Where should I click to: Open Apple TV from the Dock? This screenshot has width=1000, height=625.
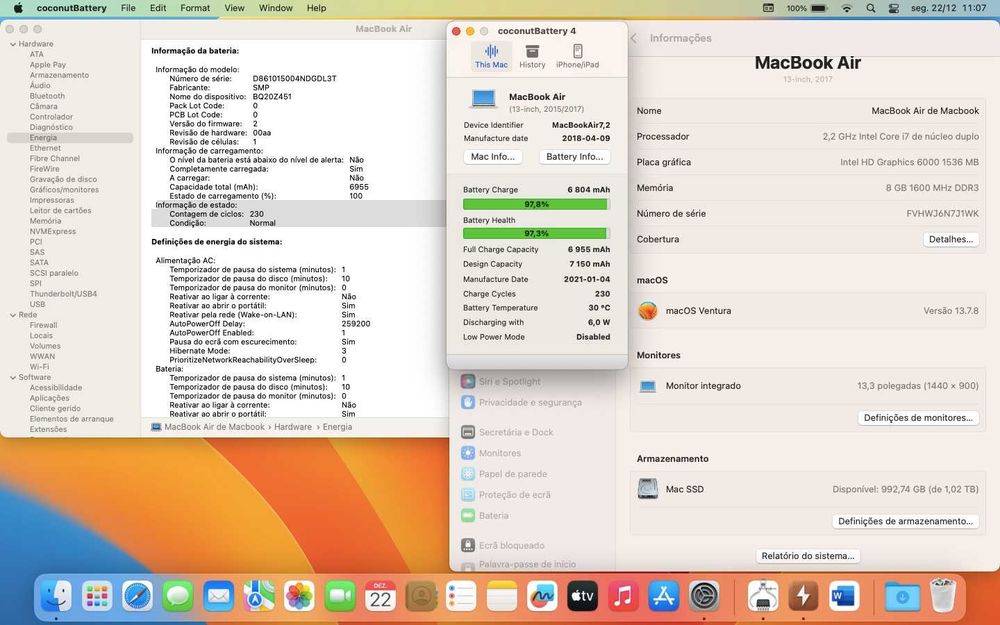point(583,596)
